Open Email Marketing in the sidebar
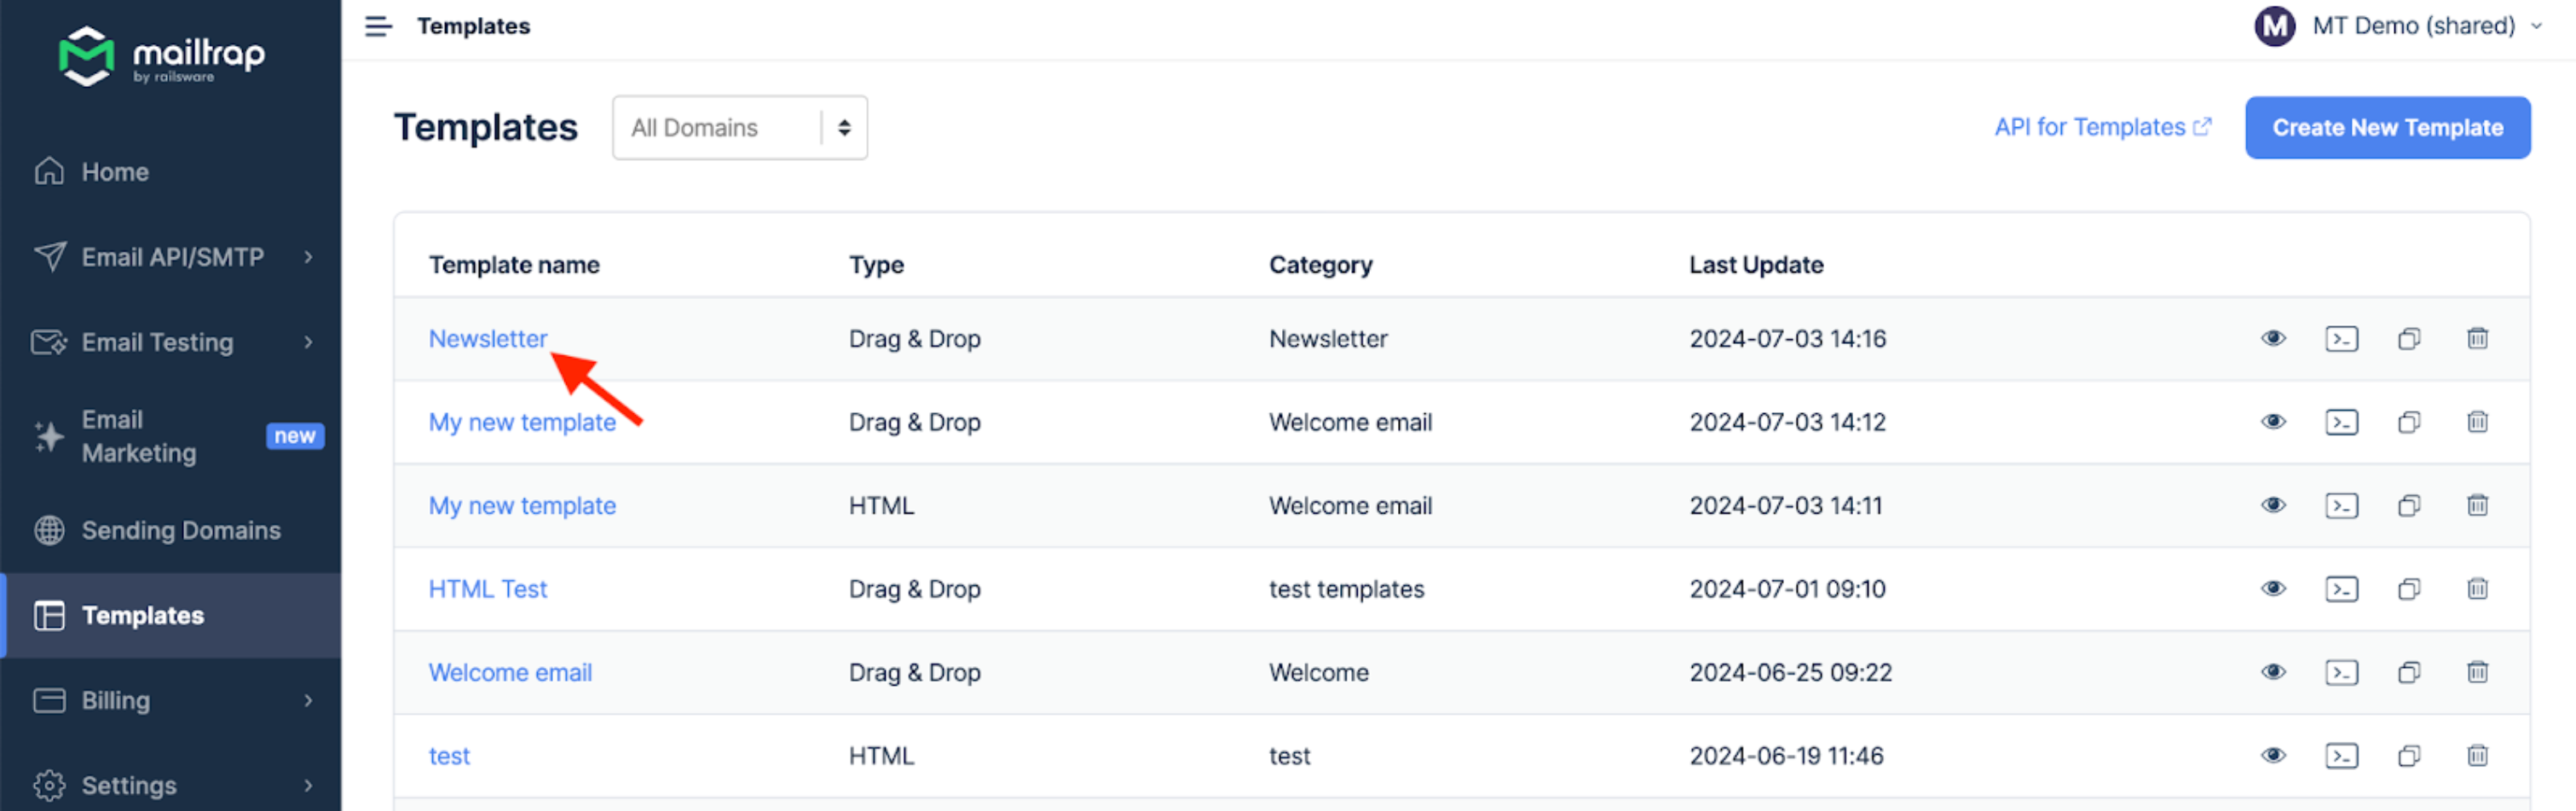 [x=140, y=437]
